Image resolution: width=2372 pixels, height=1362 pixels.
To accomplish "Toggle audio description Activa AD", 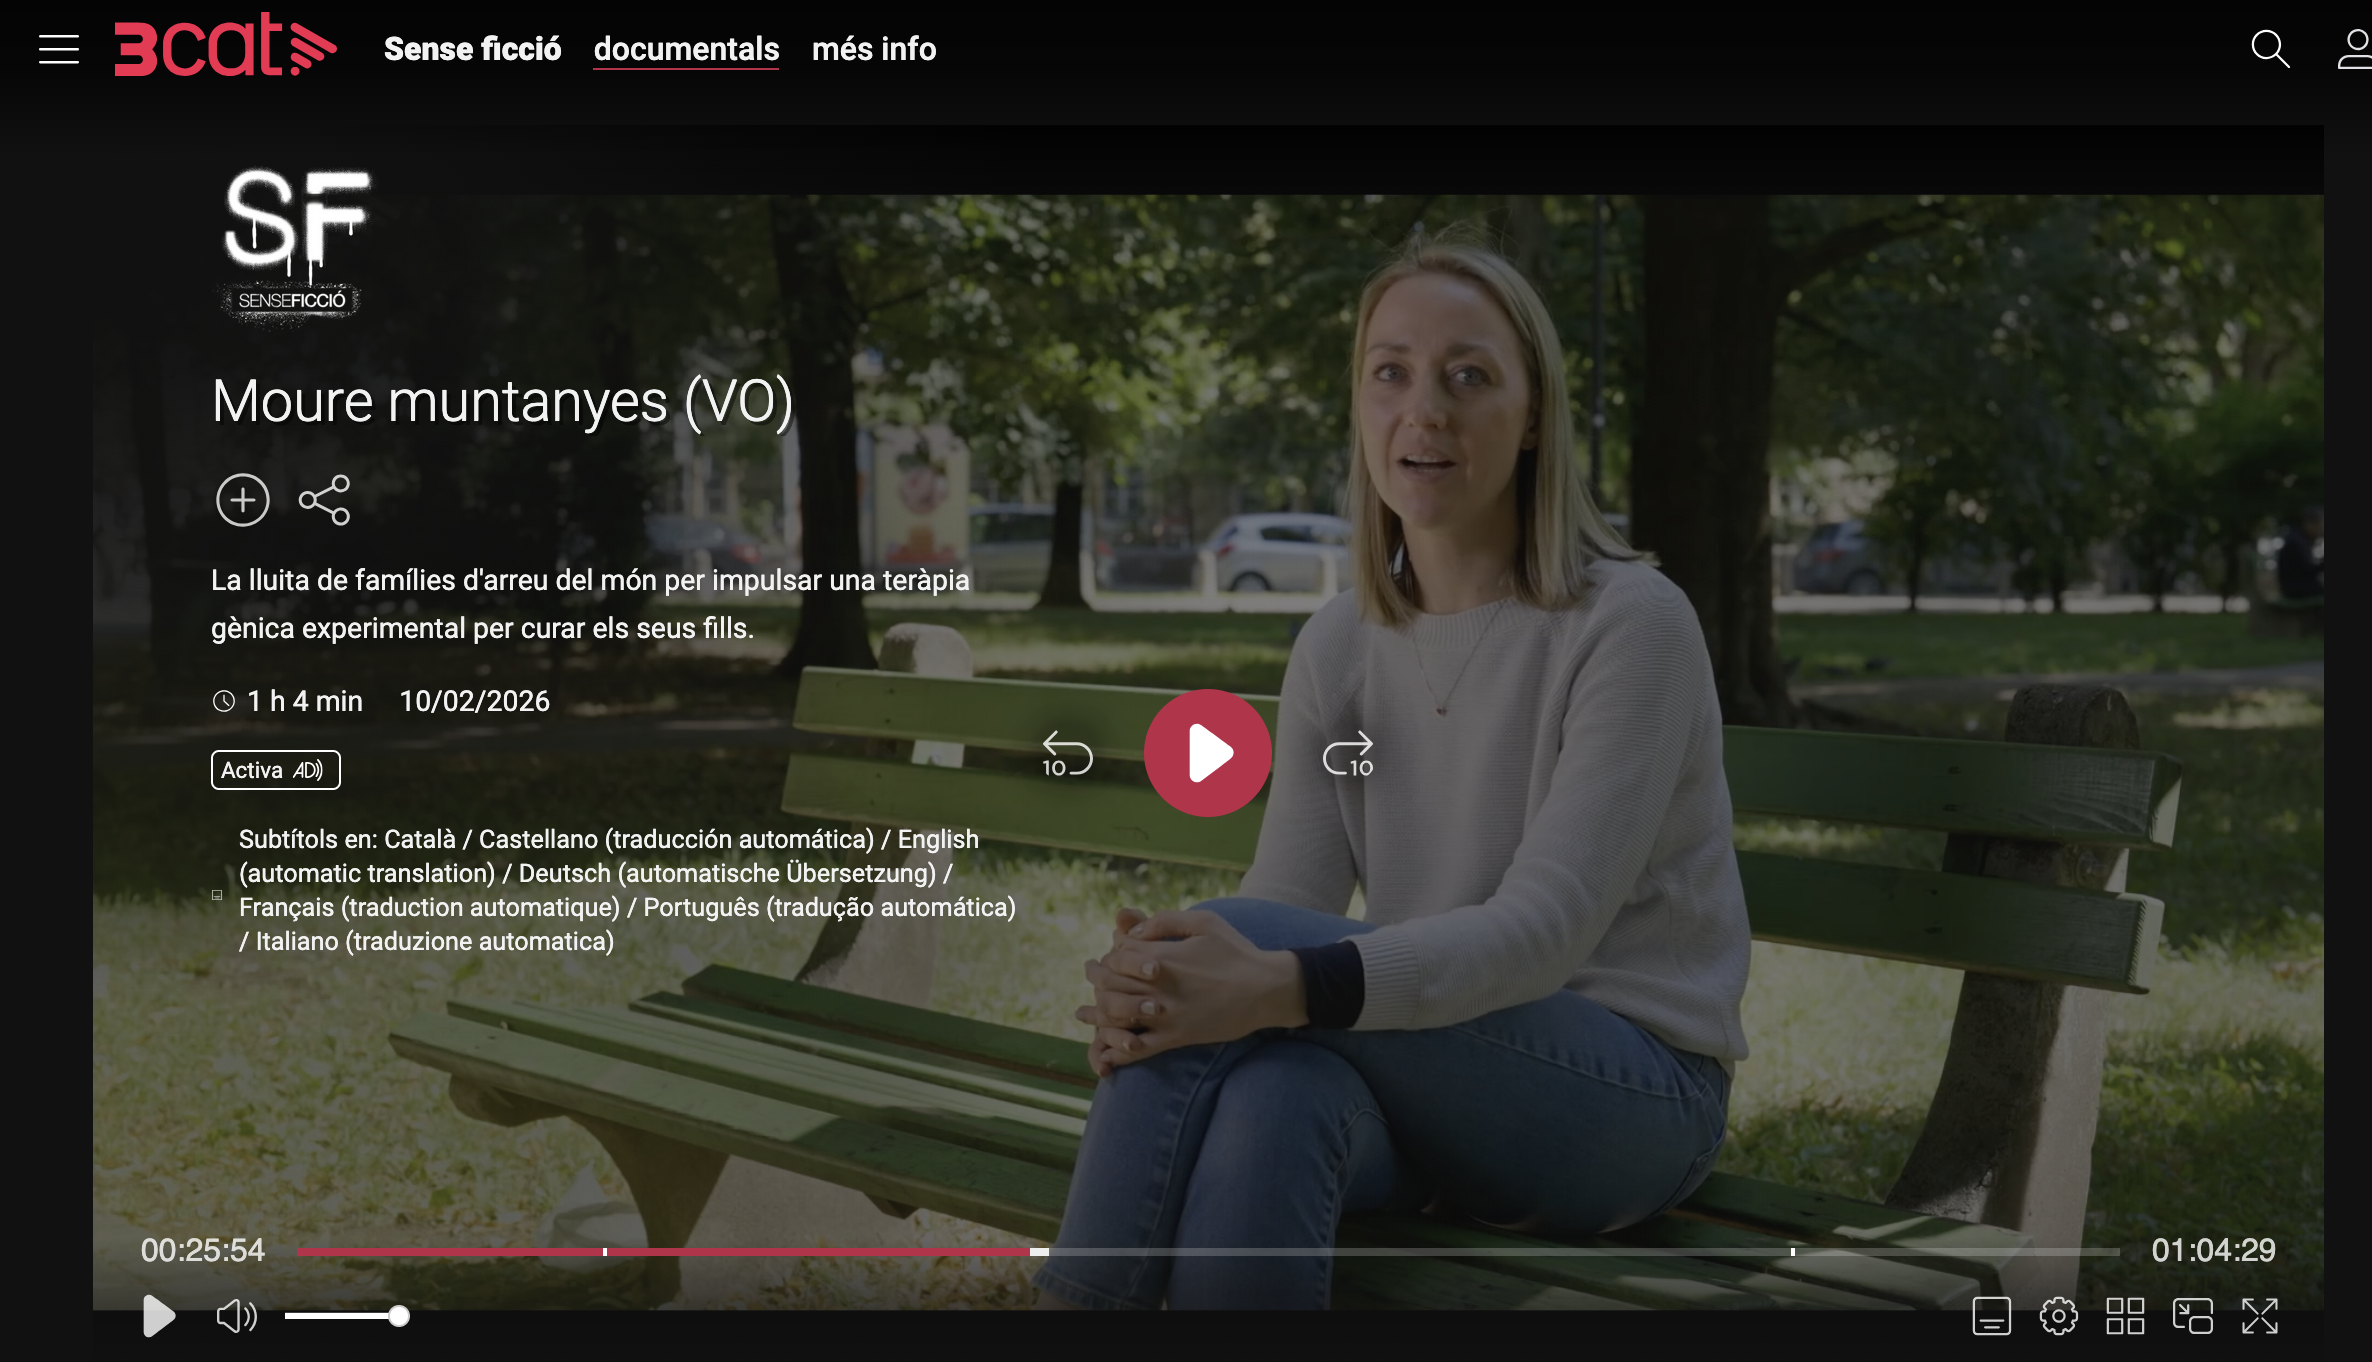I will click(x=275, y=770).
